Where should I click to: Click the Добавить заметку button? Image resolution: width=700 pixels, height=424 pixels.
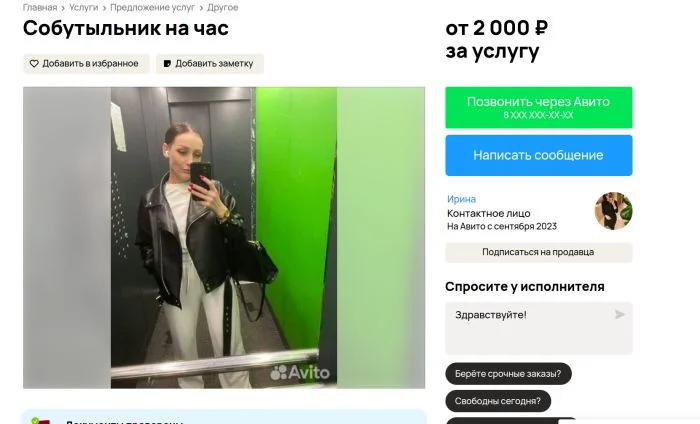(x=210, y=64)
